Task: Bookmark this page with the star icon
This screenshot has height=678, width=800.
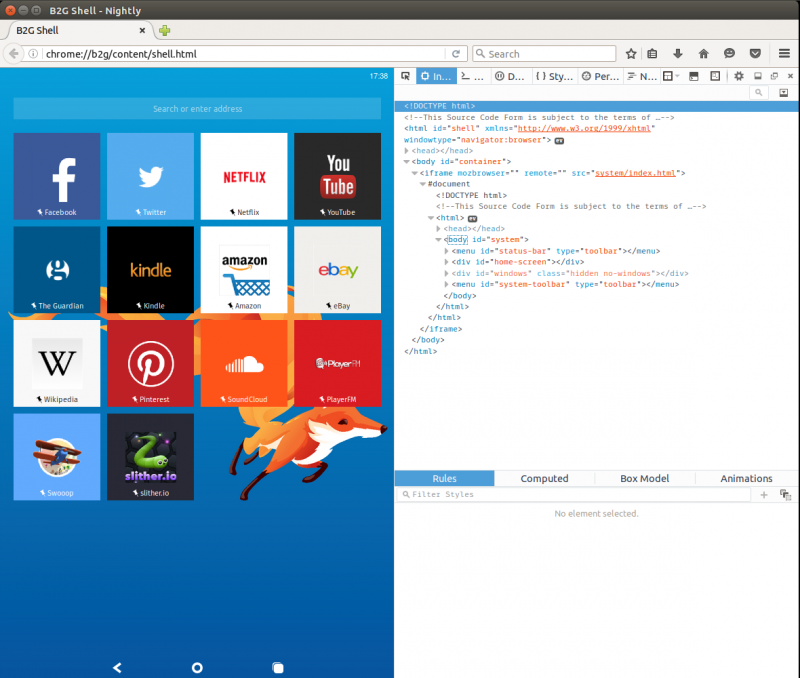Action: 631,54
